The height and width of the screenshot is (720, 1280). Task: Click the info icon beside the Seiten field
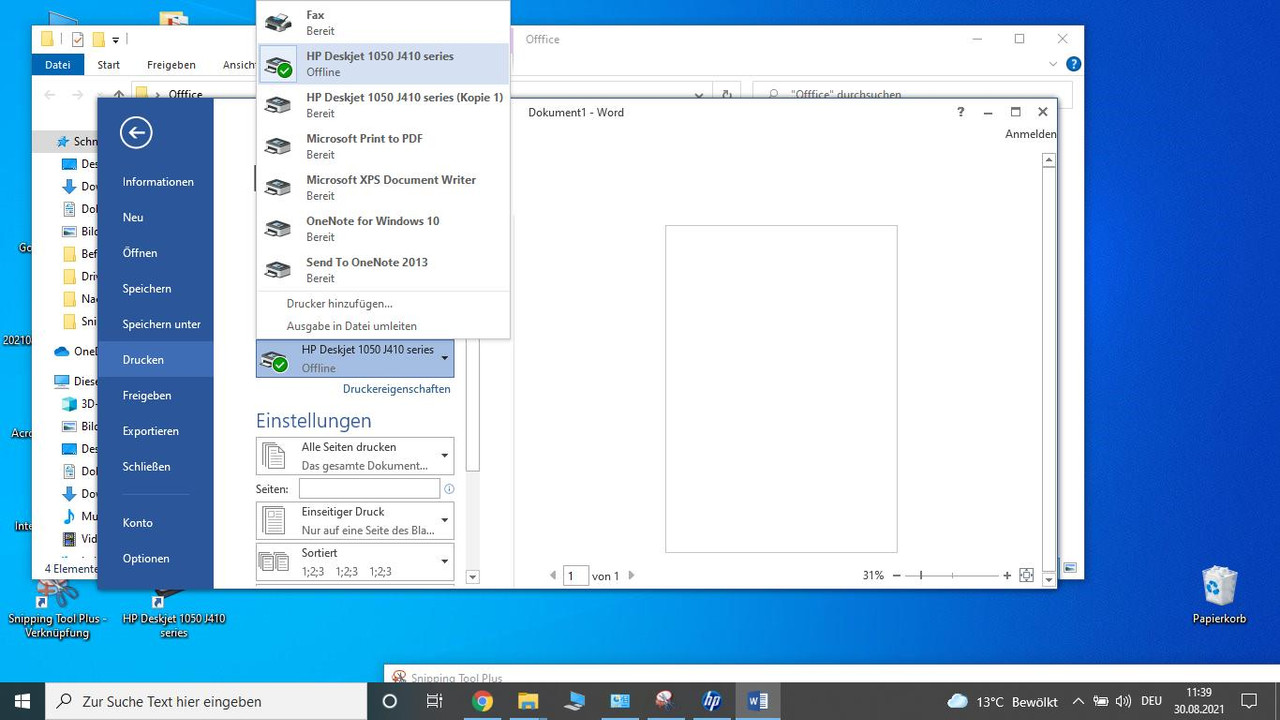click(449, 489)
